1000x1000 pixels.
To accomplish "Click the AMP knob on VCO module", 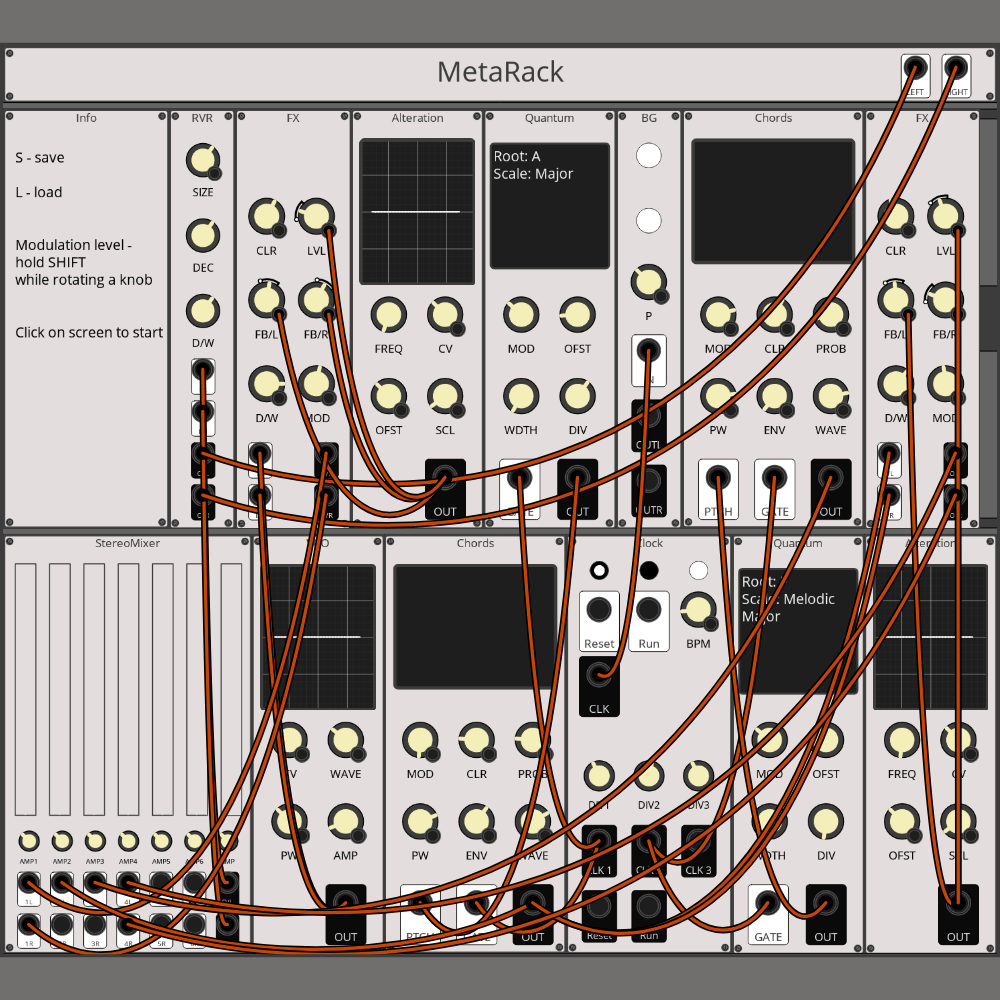I will click(x=345, y=822).
